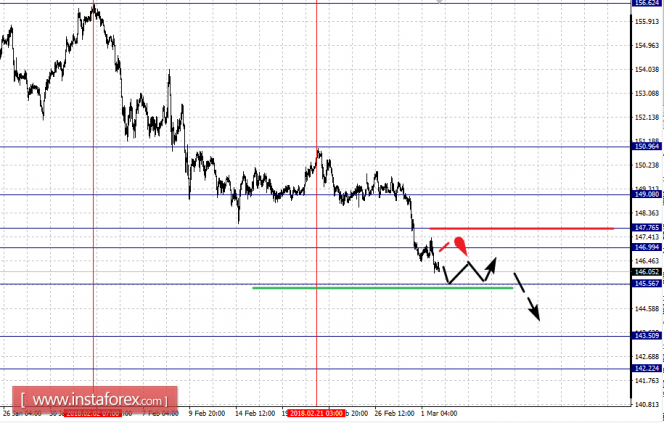
Task: Select the green horizontal support line
Action: pyautogui.click(x=382, y=288)
